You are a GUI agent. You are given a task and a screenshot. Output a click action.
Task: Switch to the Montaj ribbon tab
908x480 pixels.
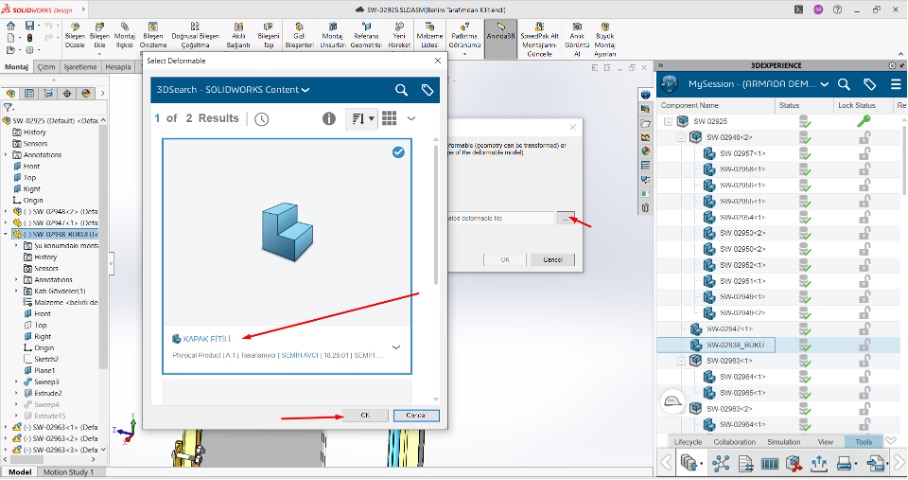click(x=17, y=67)
